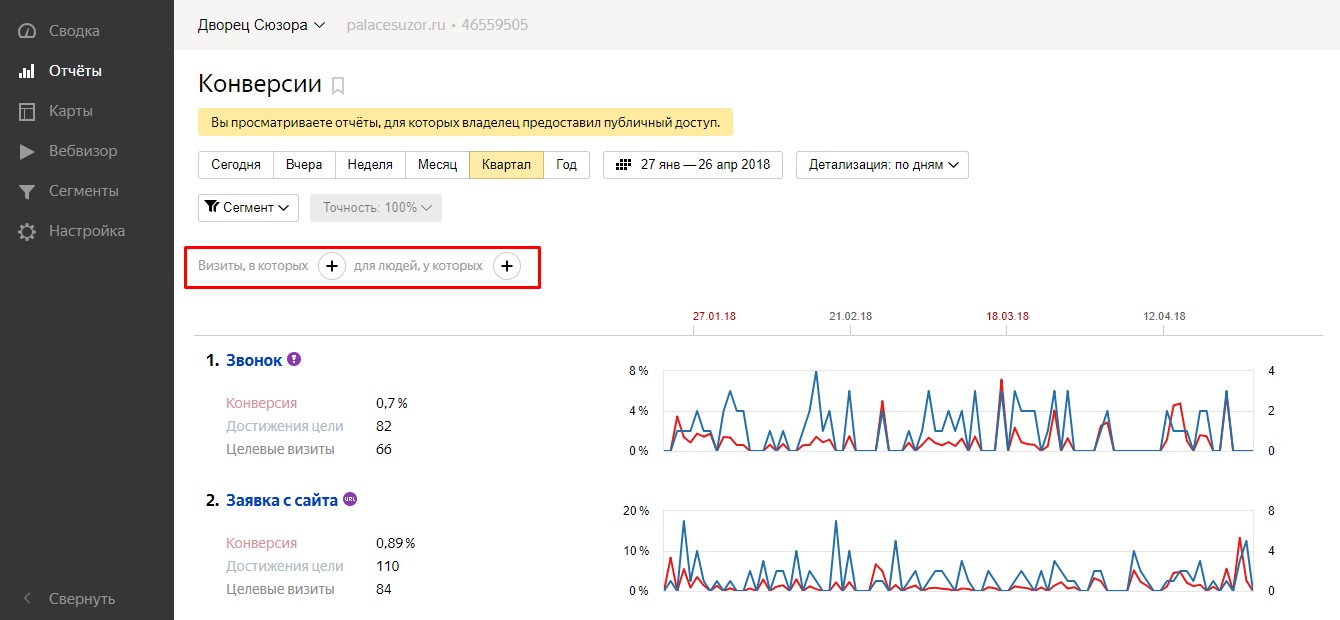Open the Заявка с сайта goal link

(282, 500)
